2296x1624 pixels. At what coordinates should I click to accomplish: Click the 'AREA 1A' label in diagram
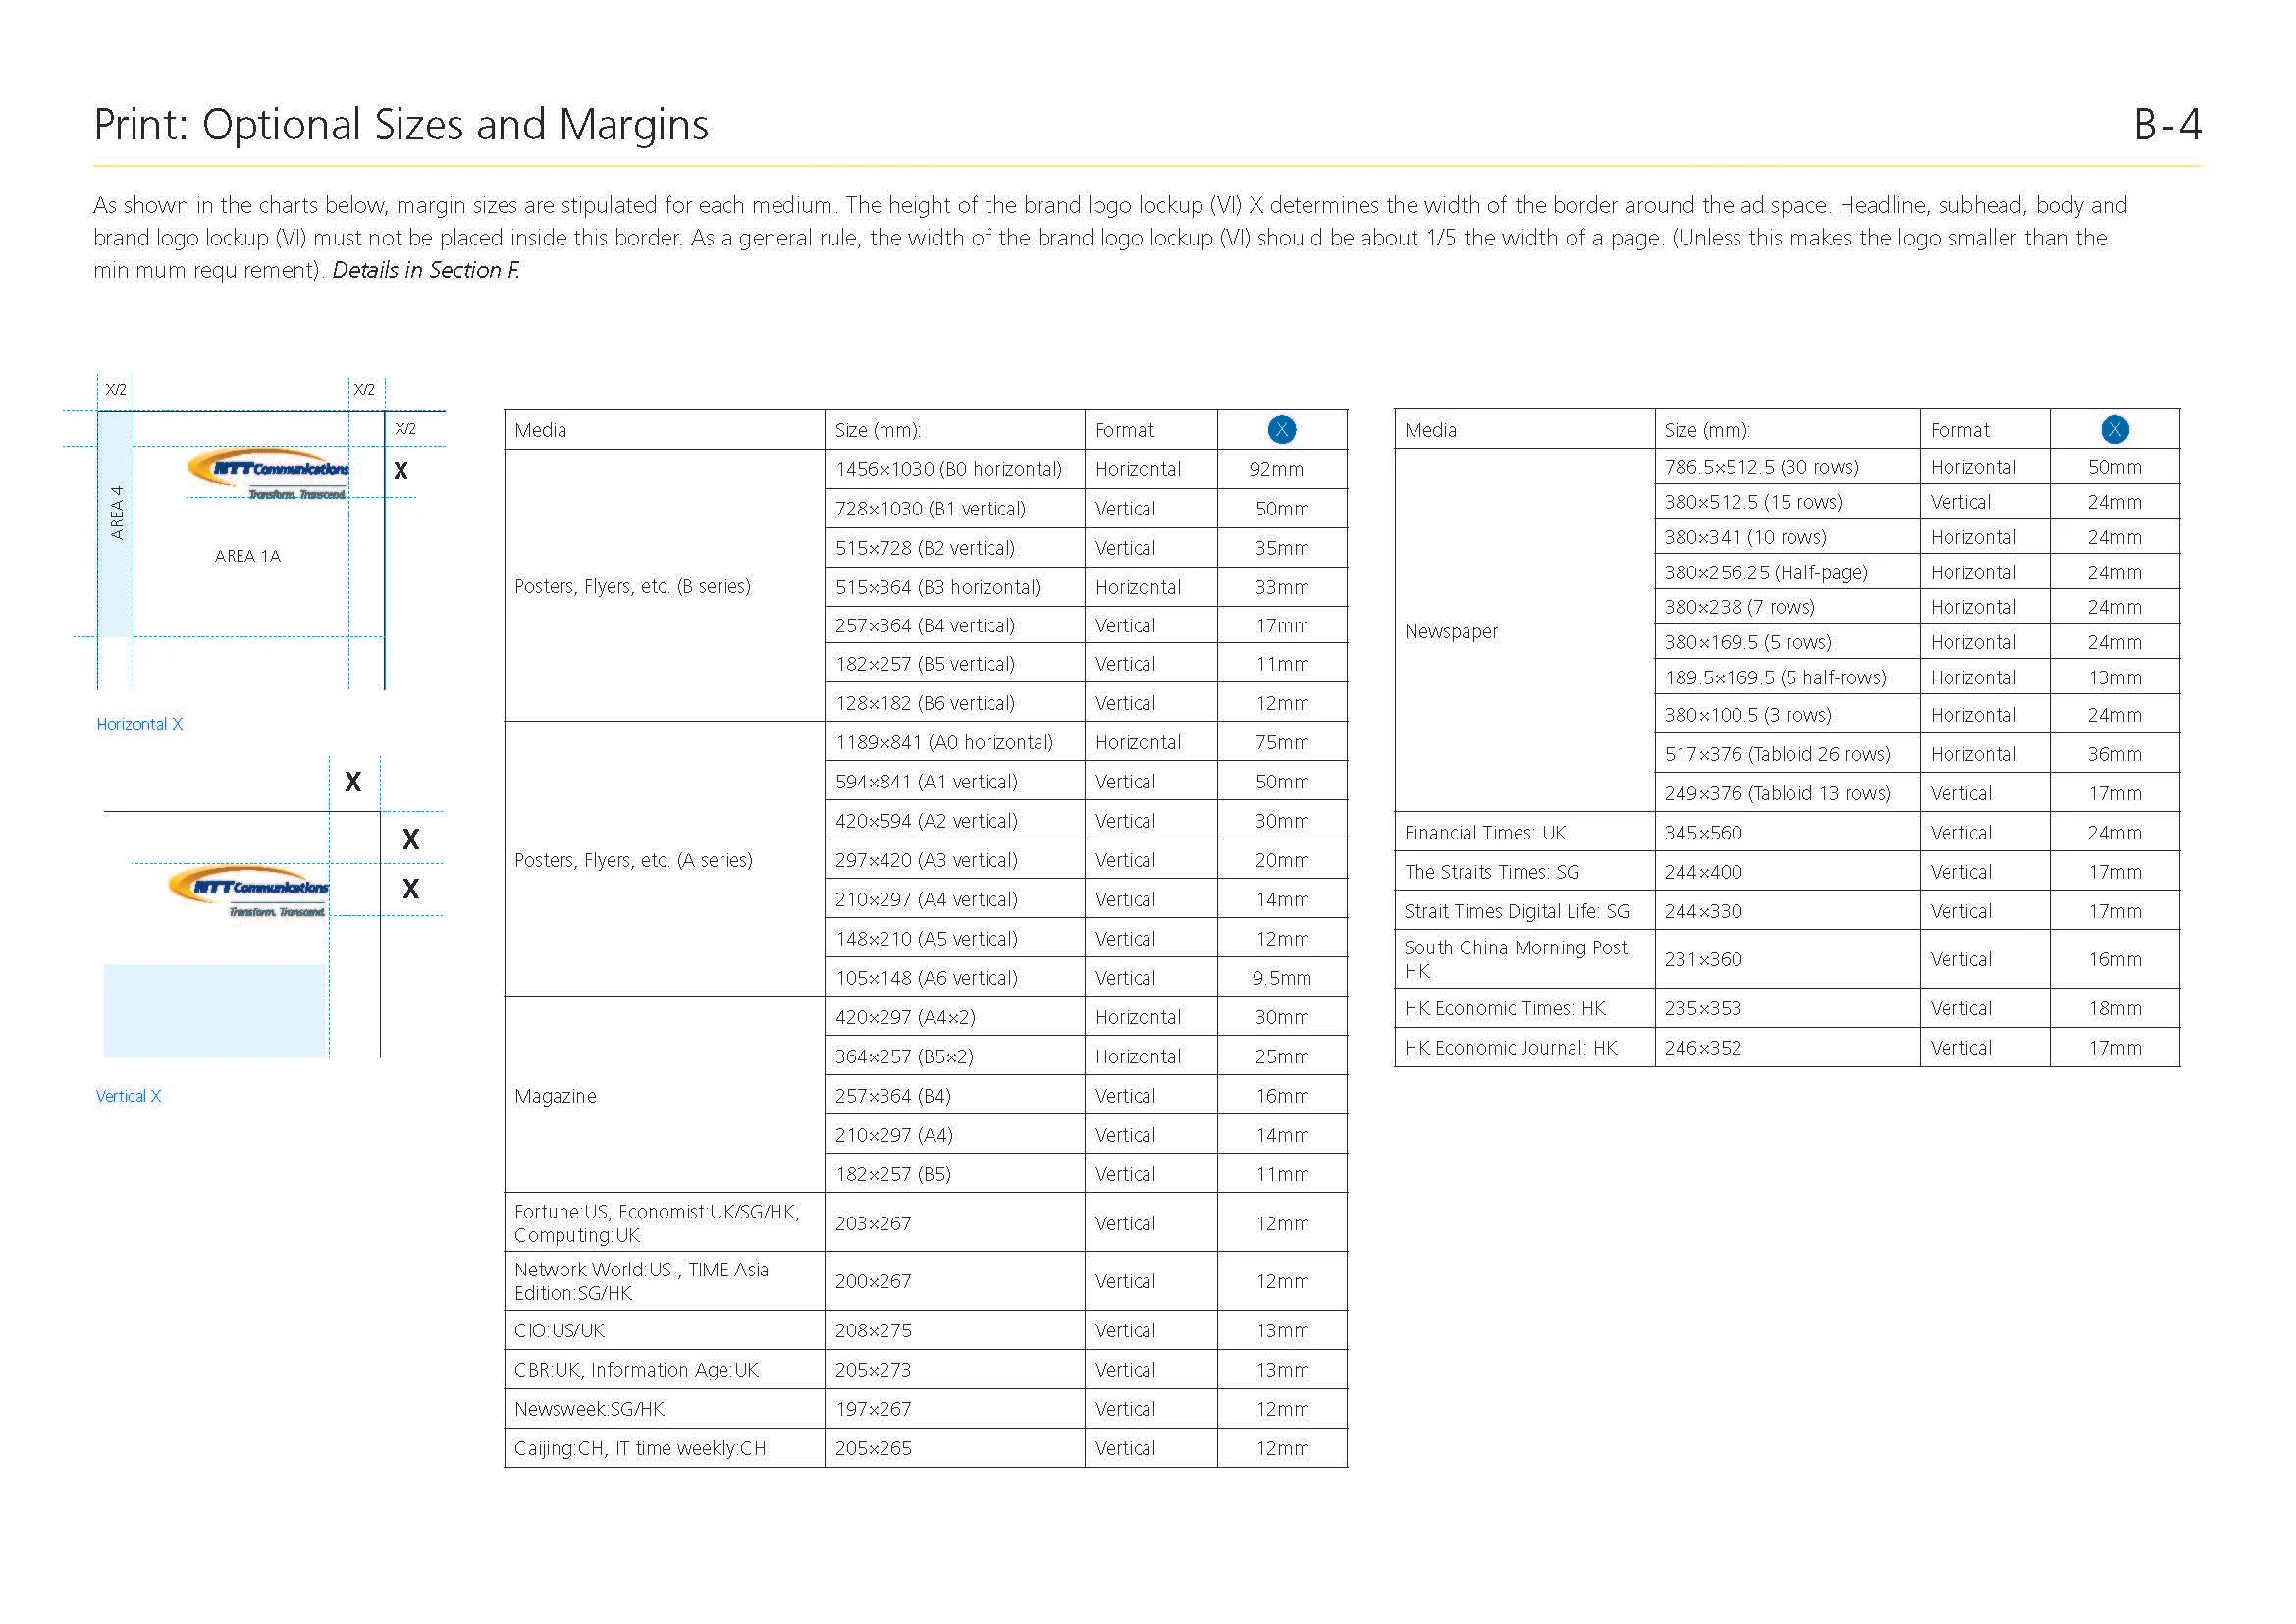(x=247, y=556)
